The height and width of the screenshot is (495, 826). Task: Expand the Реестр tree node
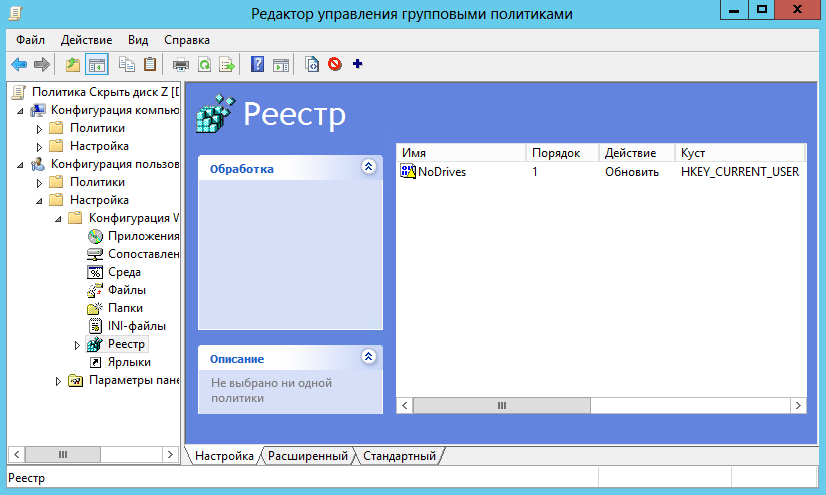pyautogui.click(x=77, y=345)
